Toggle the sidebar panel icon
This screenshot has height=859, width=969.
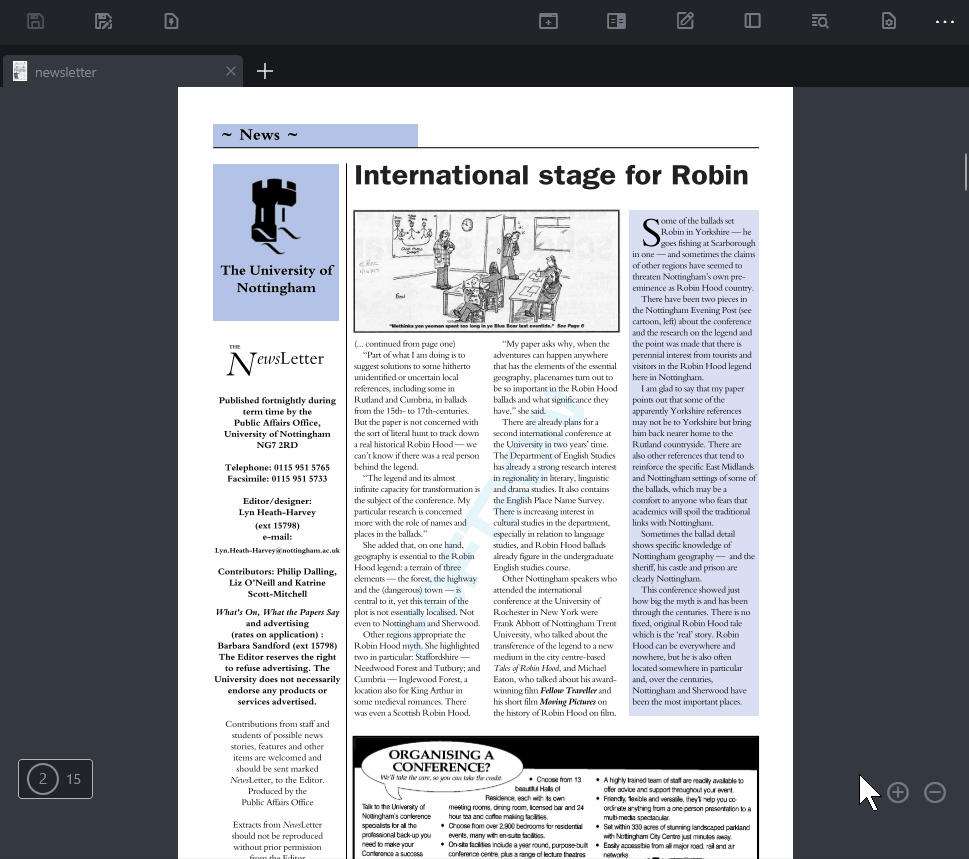[753, 21]
